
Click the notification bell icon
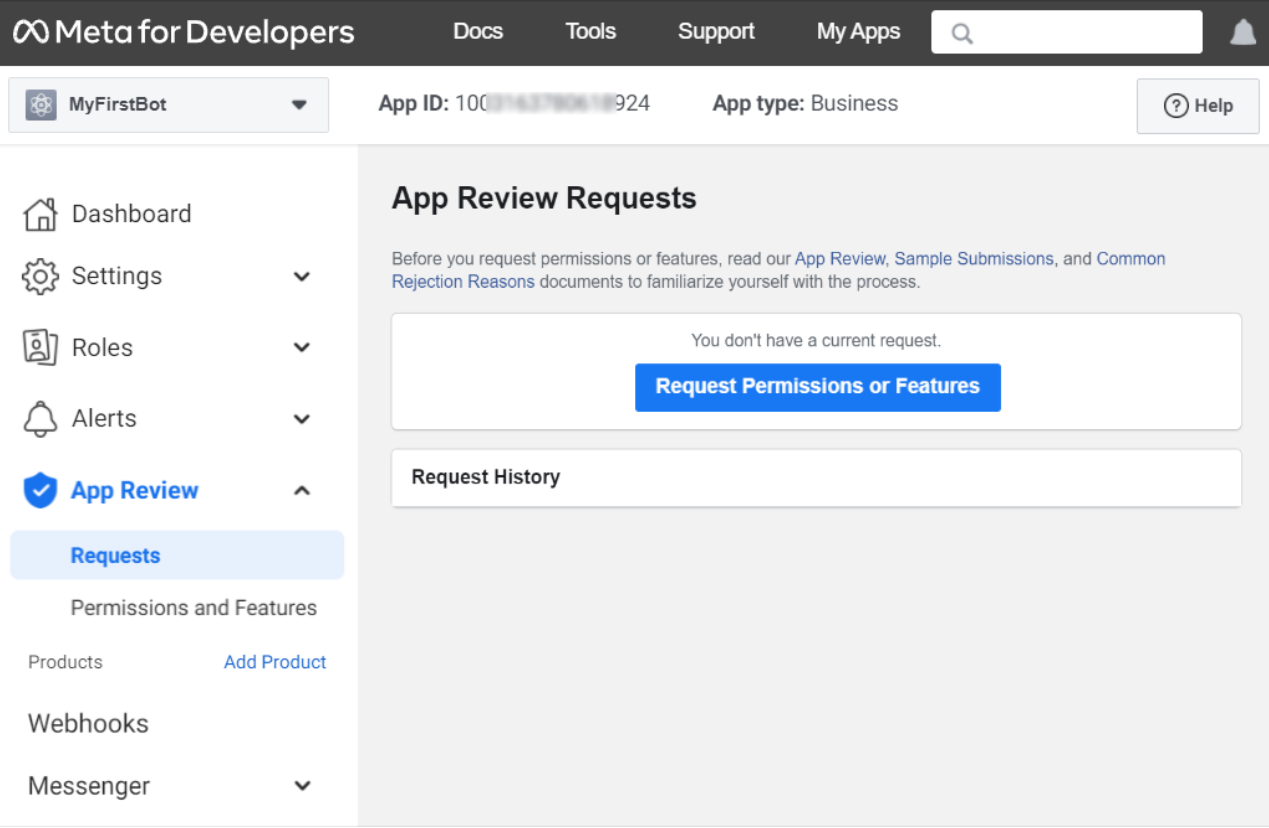[x=1242, y=33]
